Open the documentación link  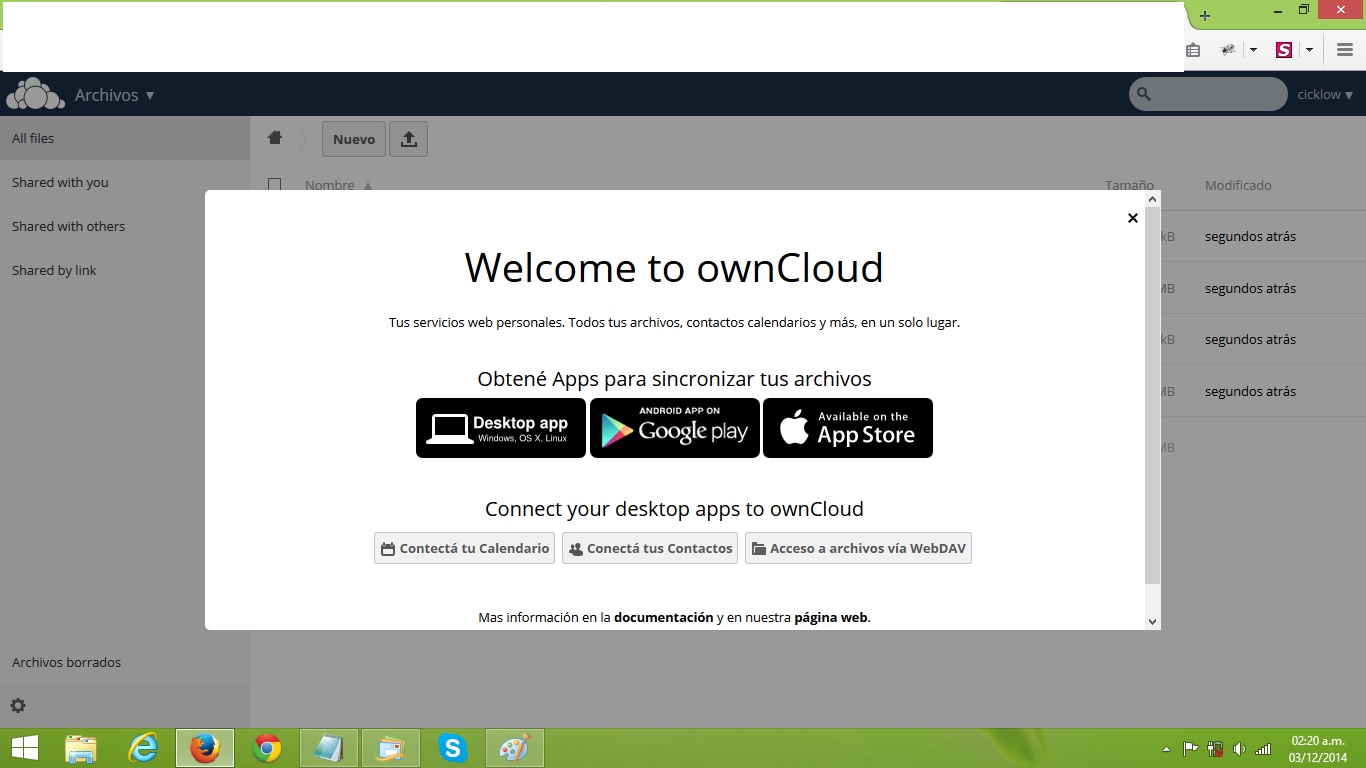[x=663, y=617]
